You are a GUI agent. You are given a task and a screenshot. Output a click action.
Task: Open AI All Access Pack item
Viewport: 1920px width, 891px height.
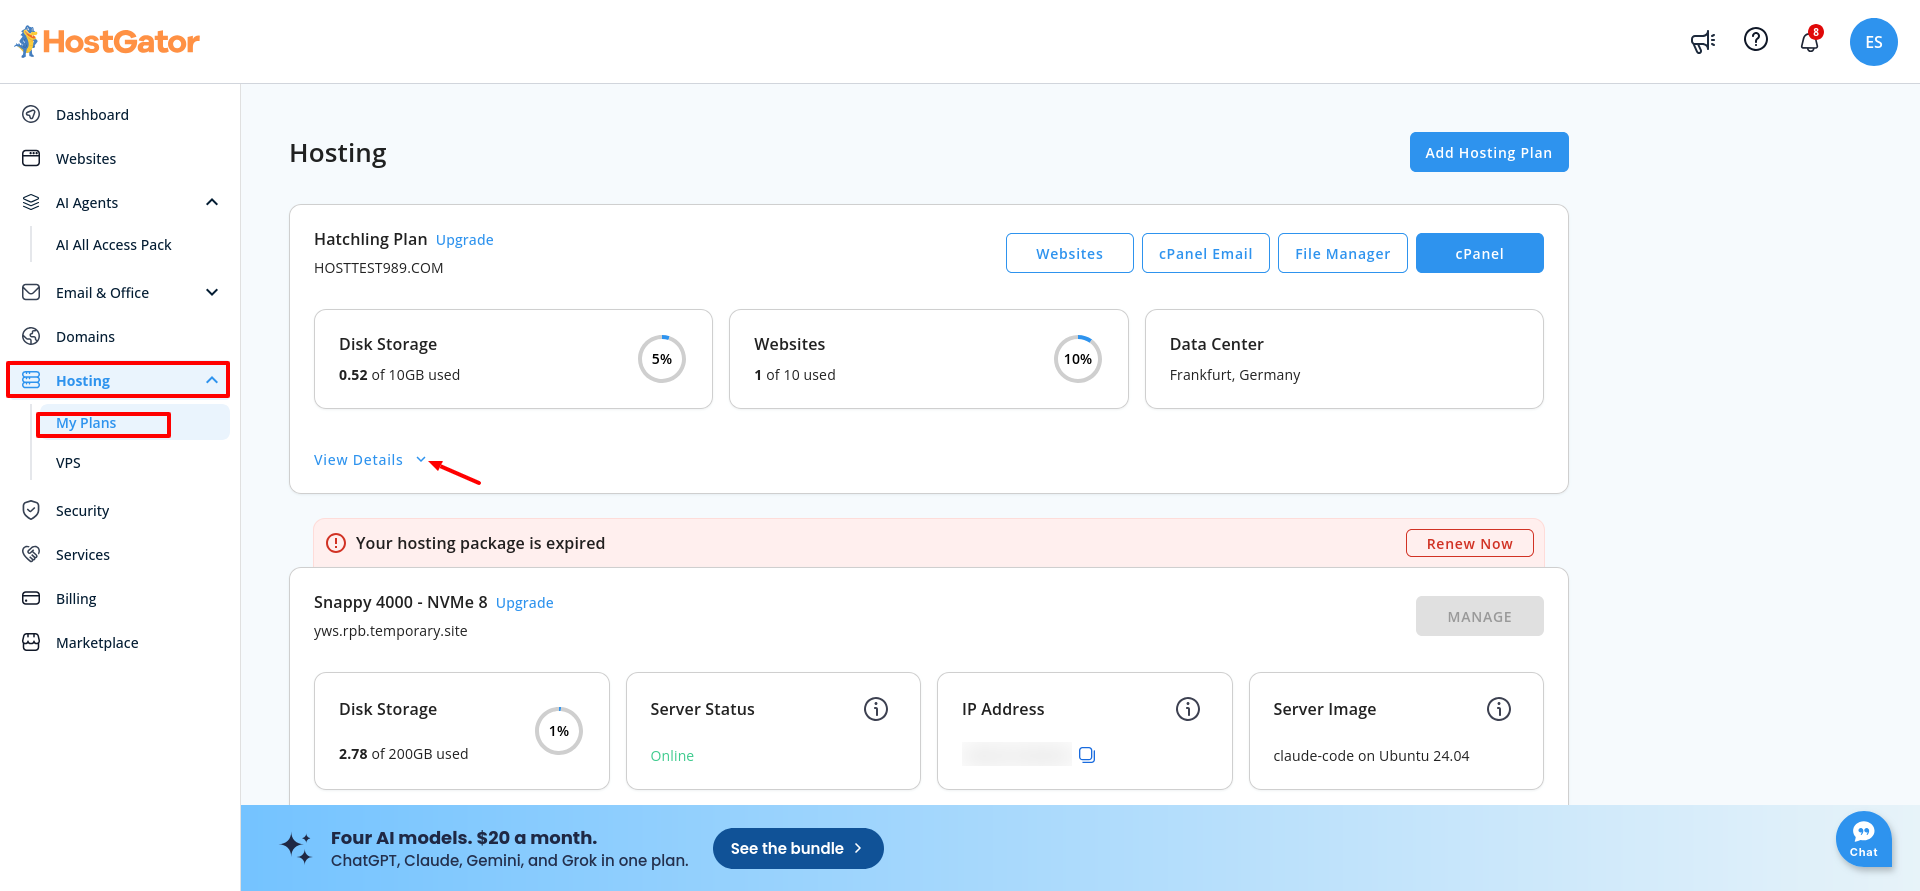coord(114,245)
